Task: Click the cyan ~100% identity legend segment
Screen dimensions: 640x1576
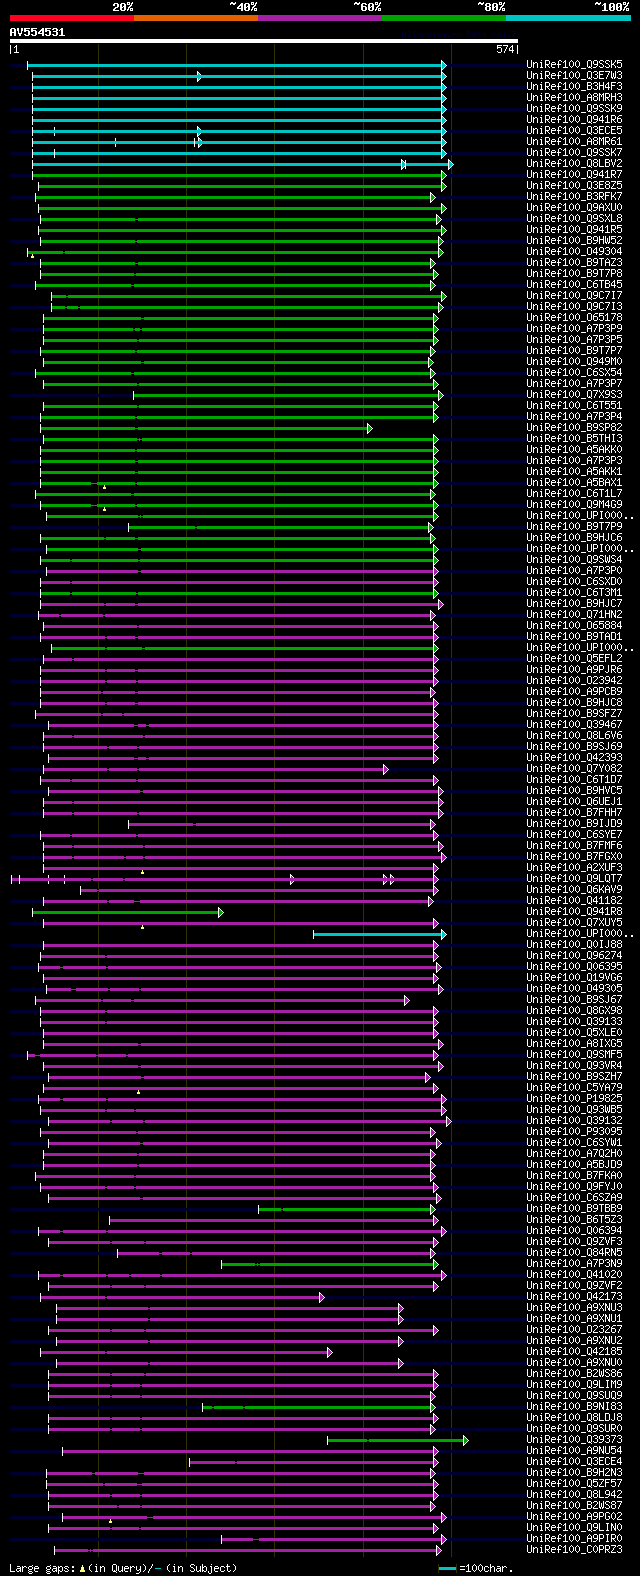Action: click(567, 17)
